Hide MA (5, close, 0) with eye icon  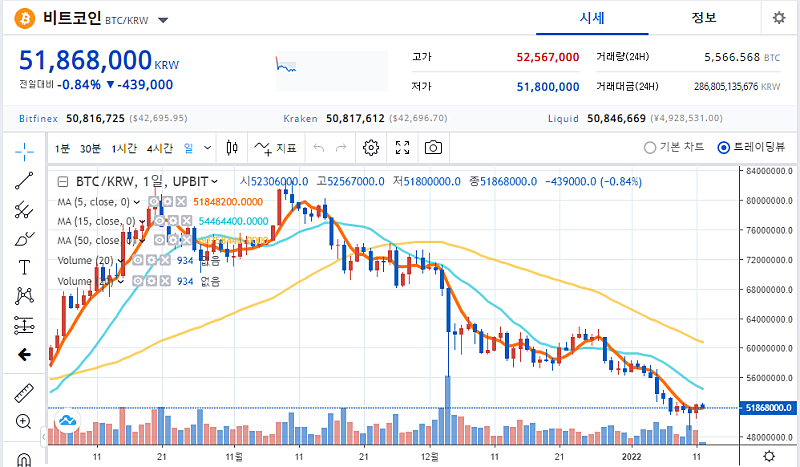[154, 202]
